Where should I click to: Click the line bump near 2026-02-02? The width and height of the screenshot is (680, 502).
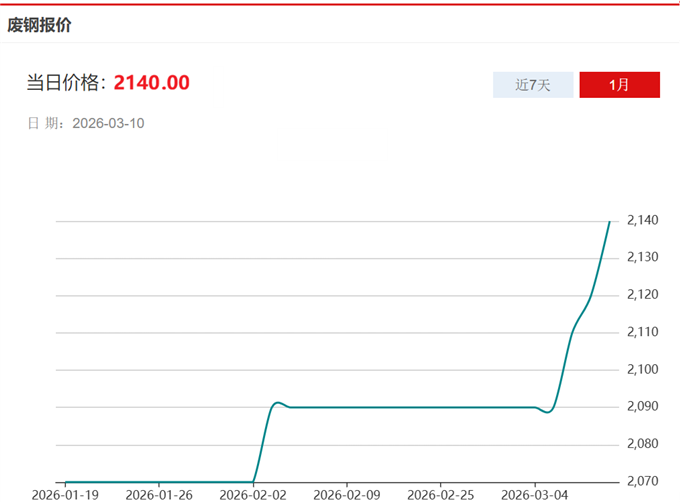tap(280, 403)
